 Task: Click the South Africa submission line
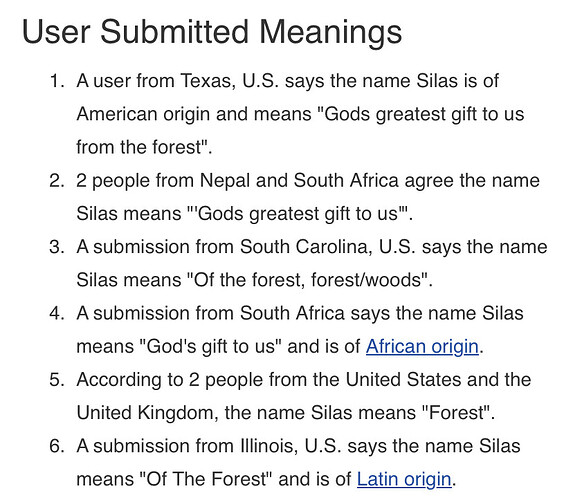pyautogui.click(x=300, y=313)
